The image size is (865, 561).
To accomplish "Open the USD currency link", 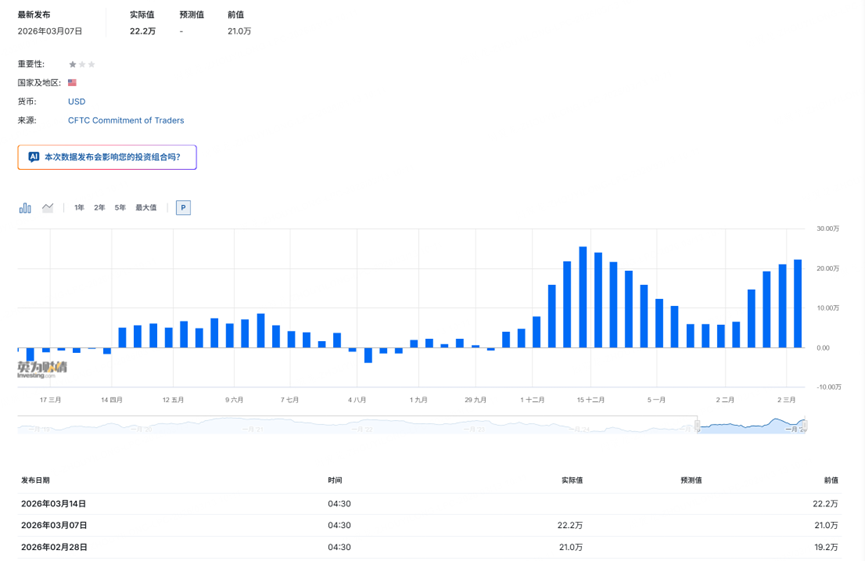I will coord(77,102).
